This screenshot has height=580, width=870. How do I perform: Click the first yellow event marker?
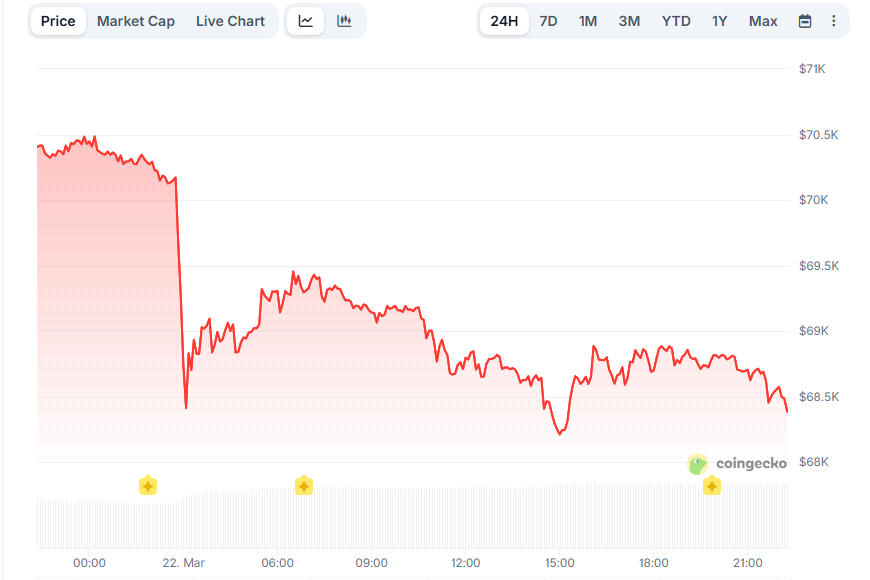coord(148,486)
